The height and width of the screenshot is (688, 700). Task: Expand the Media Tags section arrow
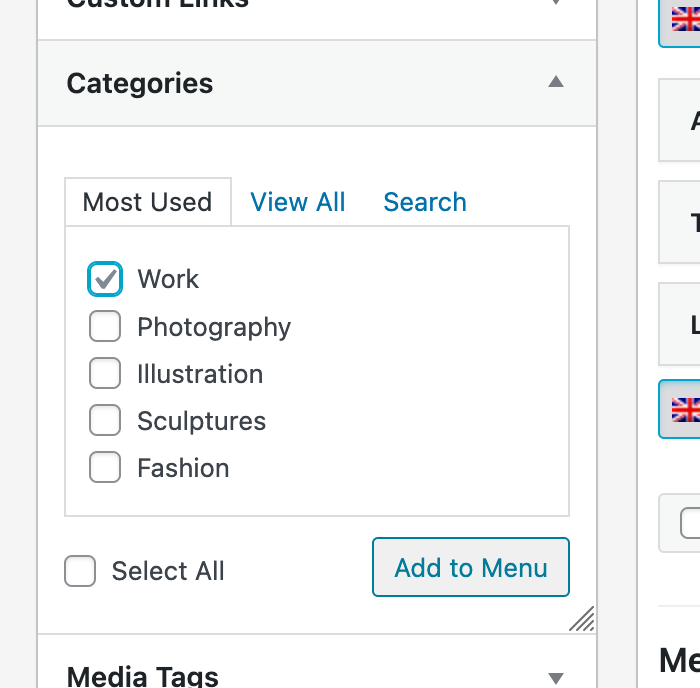556,678
